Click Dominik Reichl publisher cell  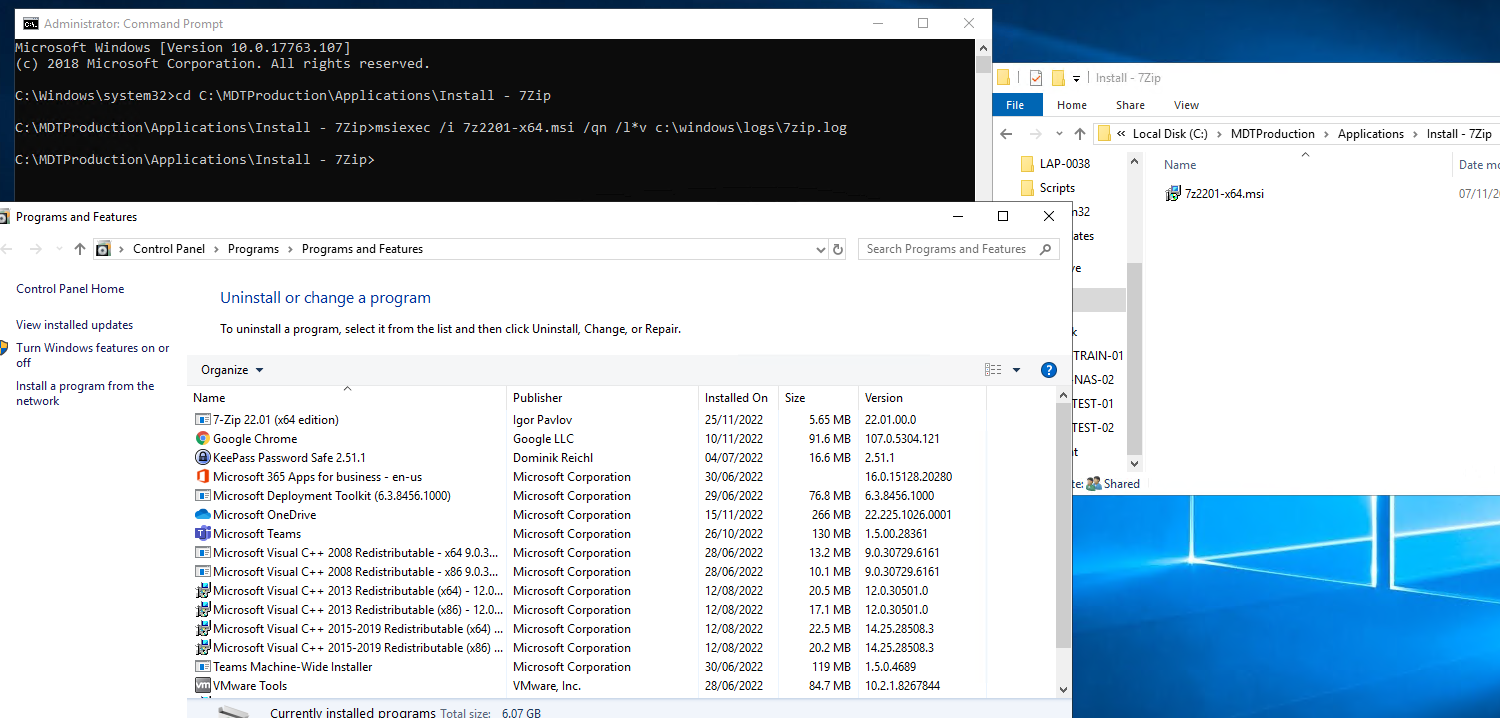pyautogui.click(x=553, y=458)
